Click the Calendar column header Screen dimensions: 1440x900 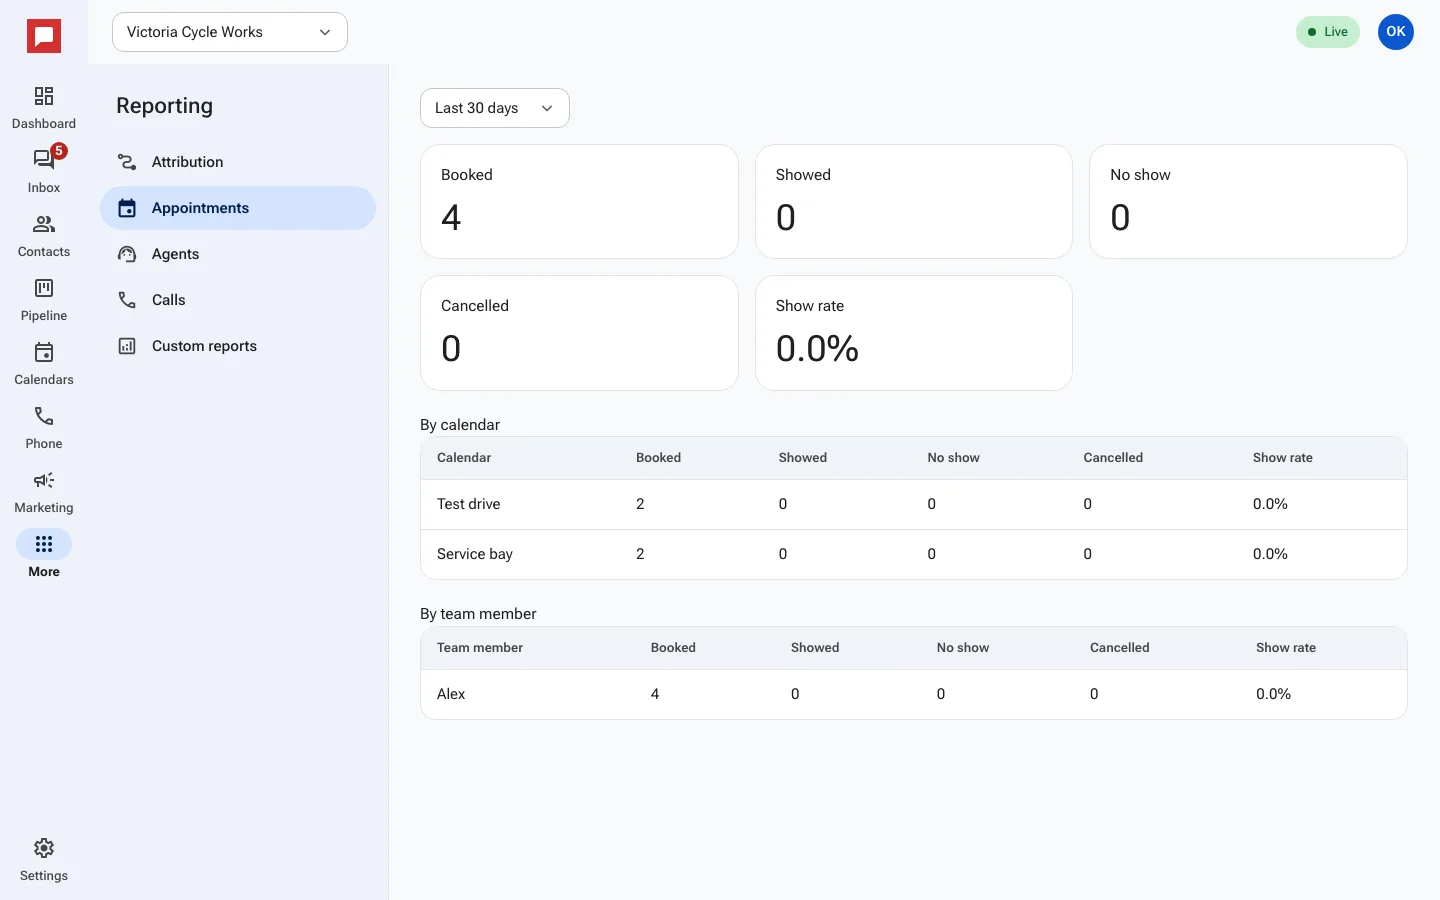tap(464, 458)
